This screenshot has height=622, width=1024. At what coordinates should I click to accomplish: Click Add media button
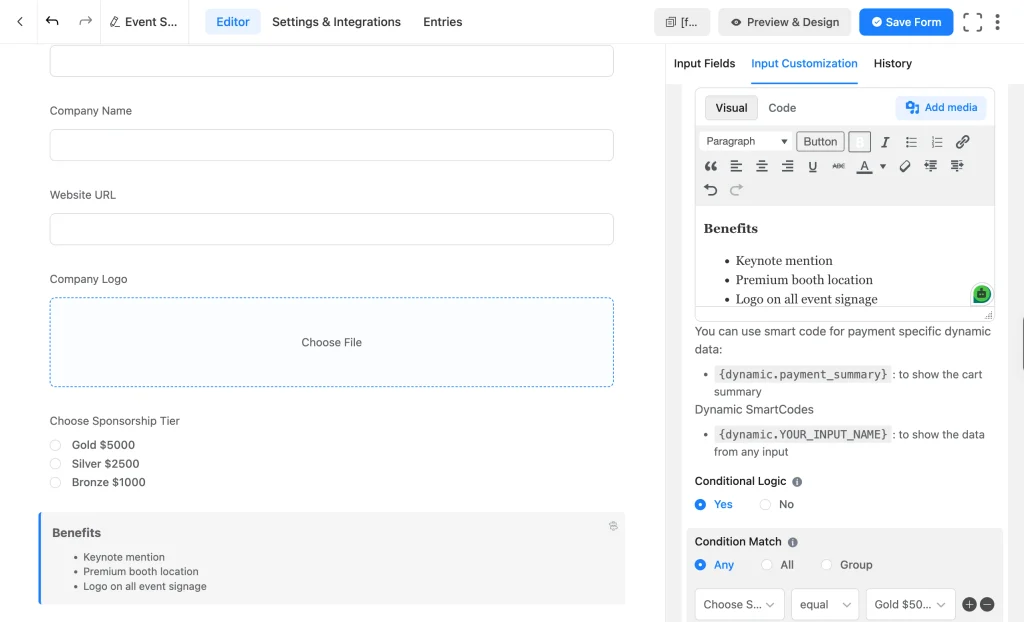click(x=941, y=107)
